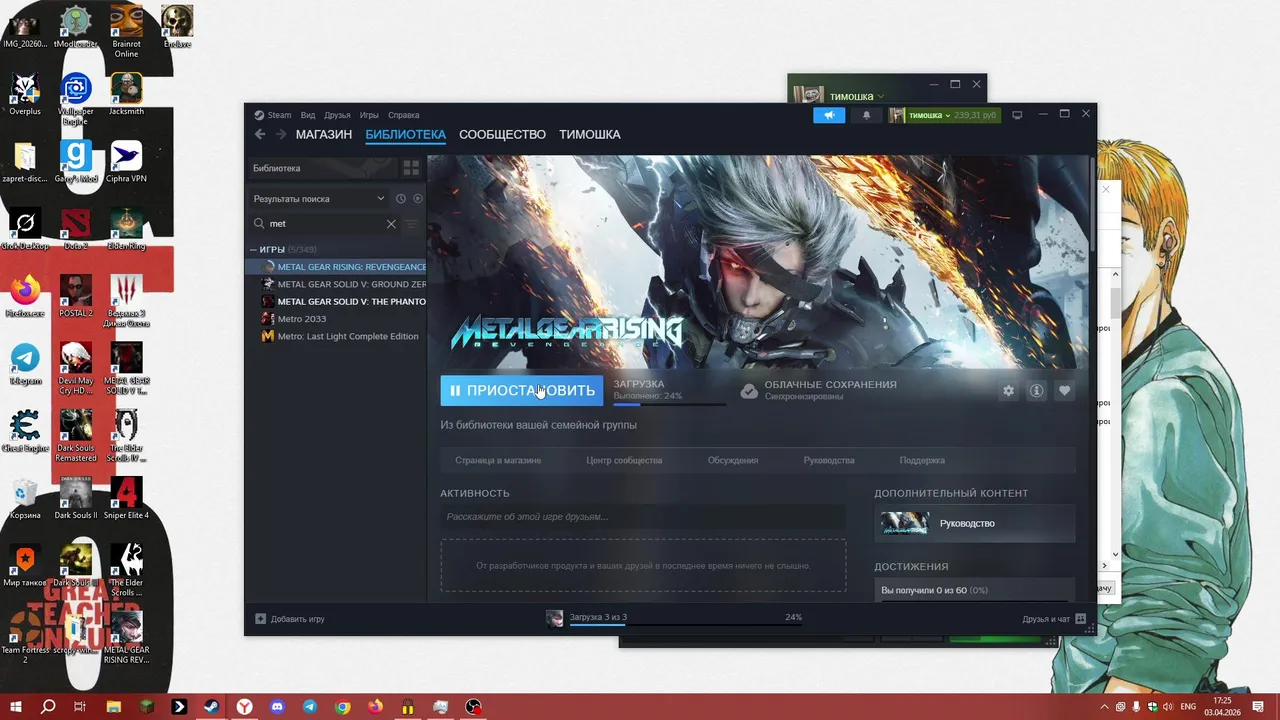Open Windows Start menu
Screen dimensions: 1280x720
coord(16,707)
